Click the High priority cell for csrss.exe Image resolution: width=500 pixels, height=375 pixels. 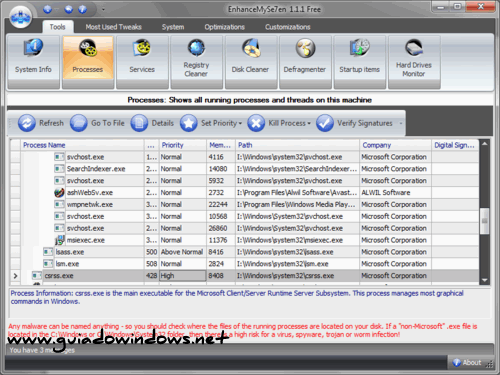pos(183,276)
